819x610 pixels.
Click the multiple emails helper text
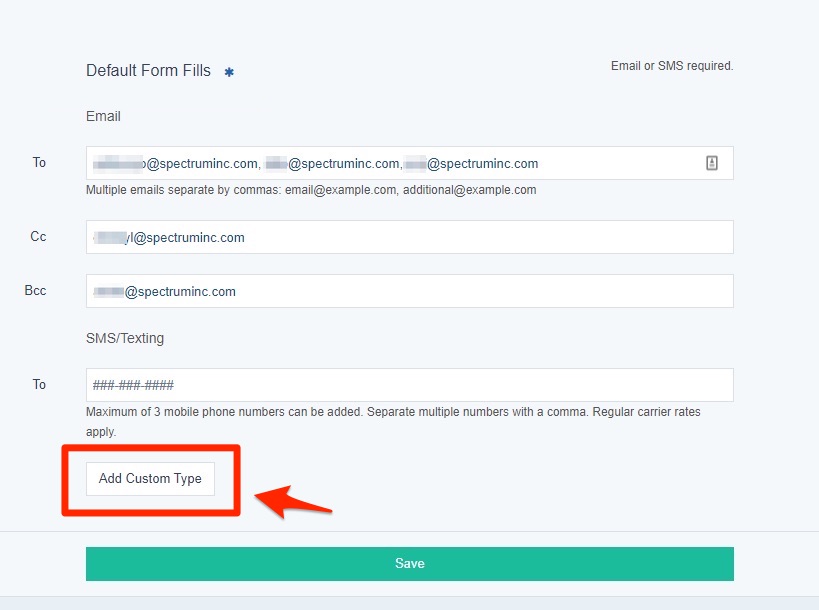311,190
